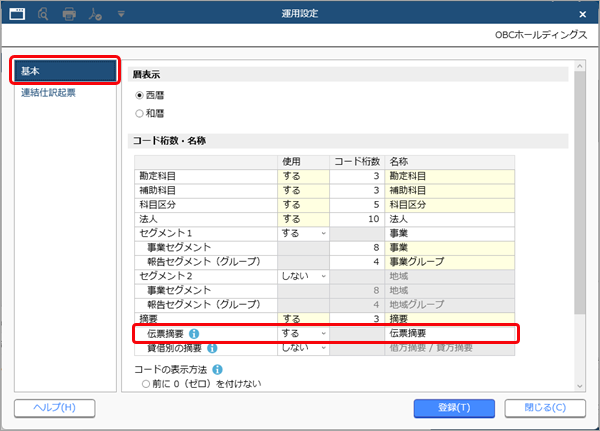600x431 pixels.
Task: Click the printer icon in toolbar
Action: 69,14
